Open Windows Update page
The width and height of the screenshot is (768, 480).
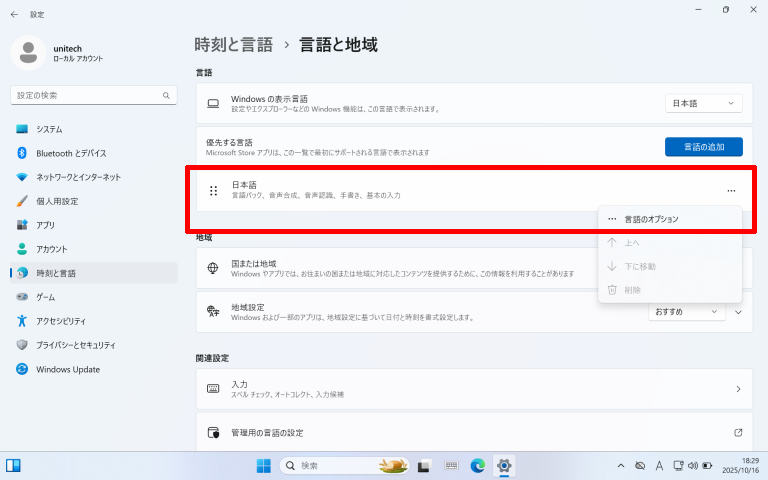(67, 369)
